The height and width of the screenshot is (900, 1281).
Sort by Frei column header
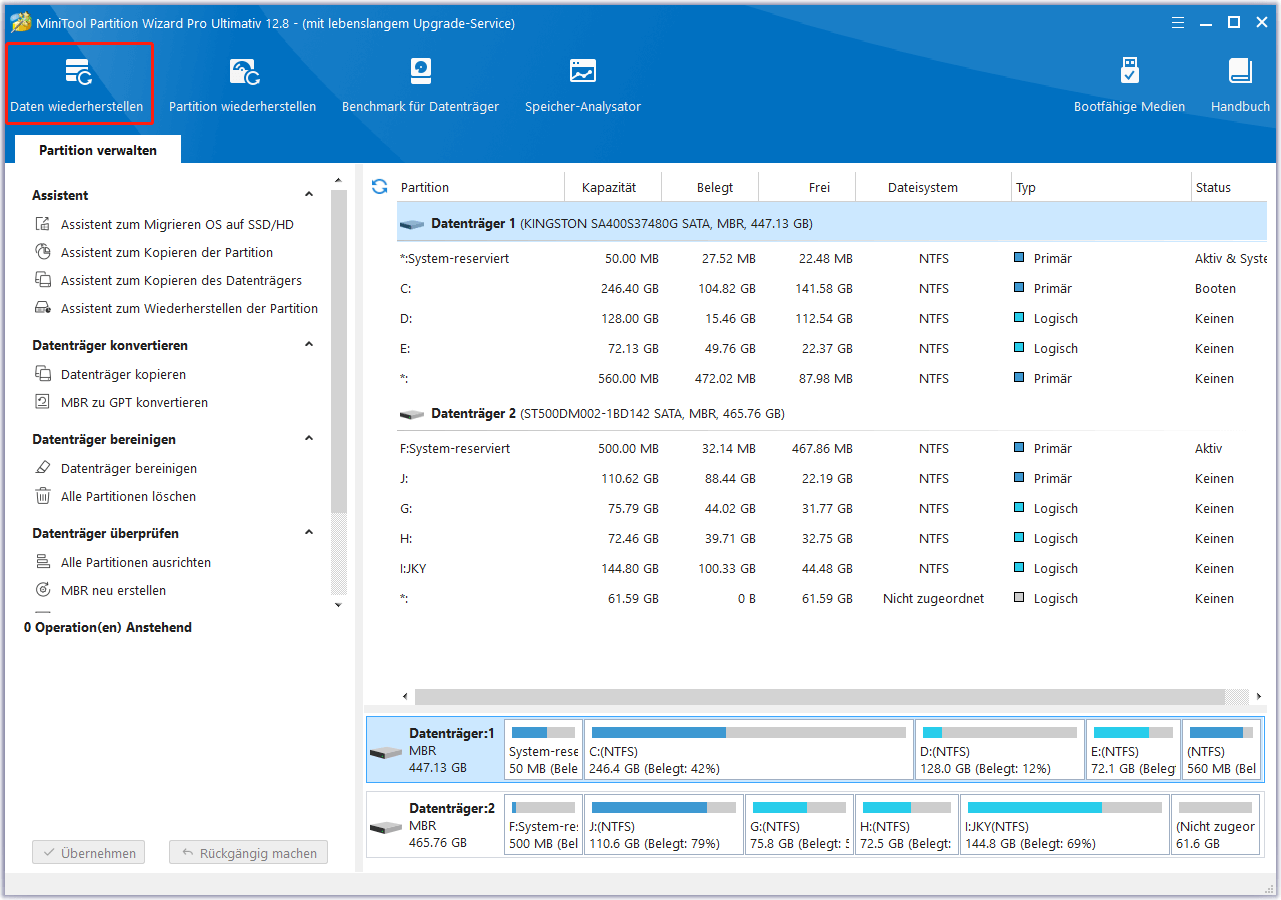808,187
